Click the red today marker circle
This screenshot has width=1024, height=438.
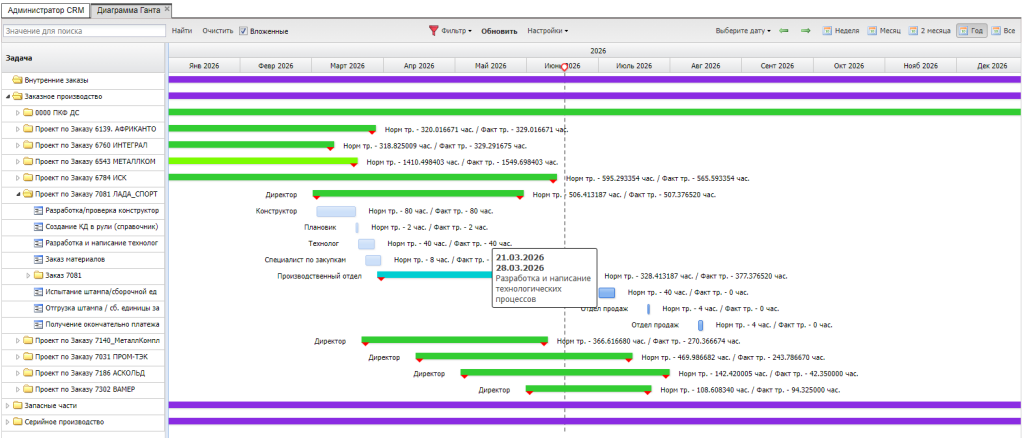pos(564,68)
